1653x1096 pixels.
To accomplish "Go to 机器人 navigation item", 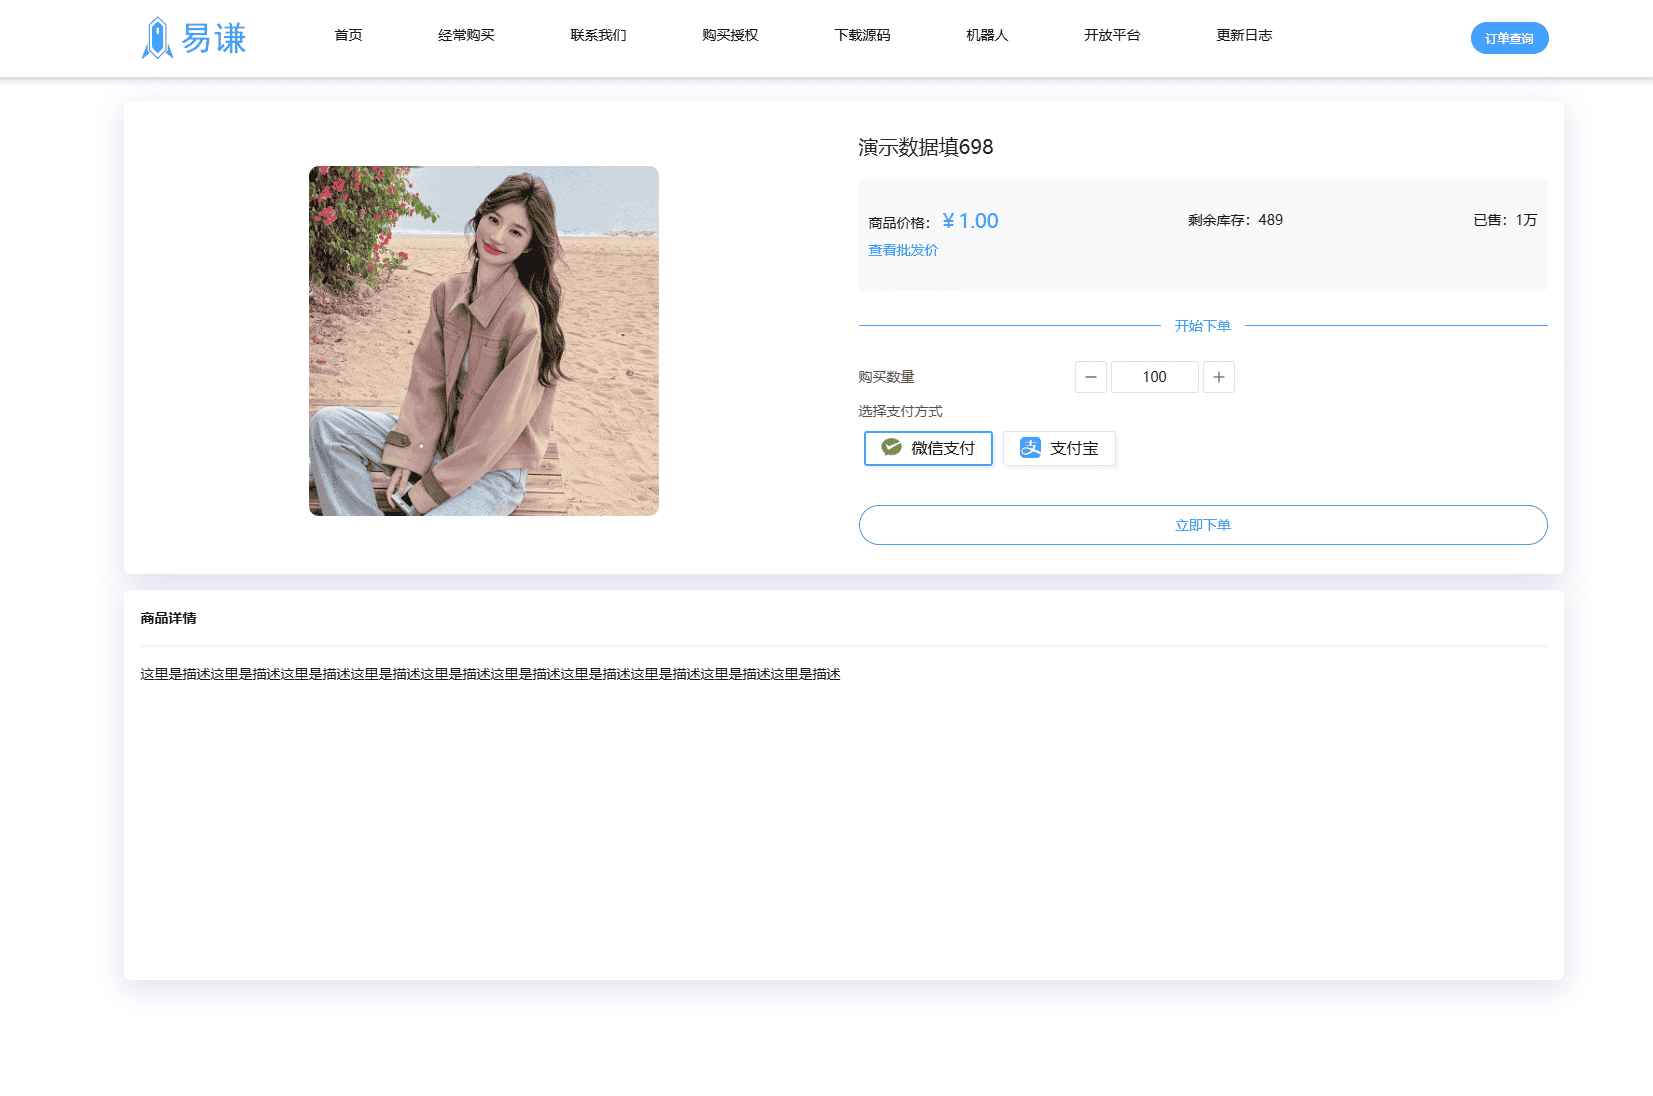I will (x=987, y=35).
